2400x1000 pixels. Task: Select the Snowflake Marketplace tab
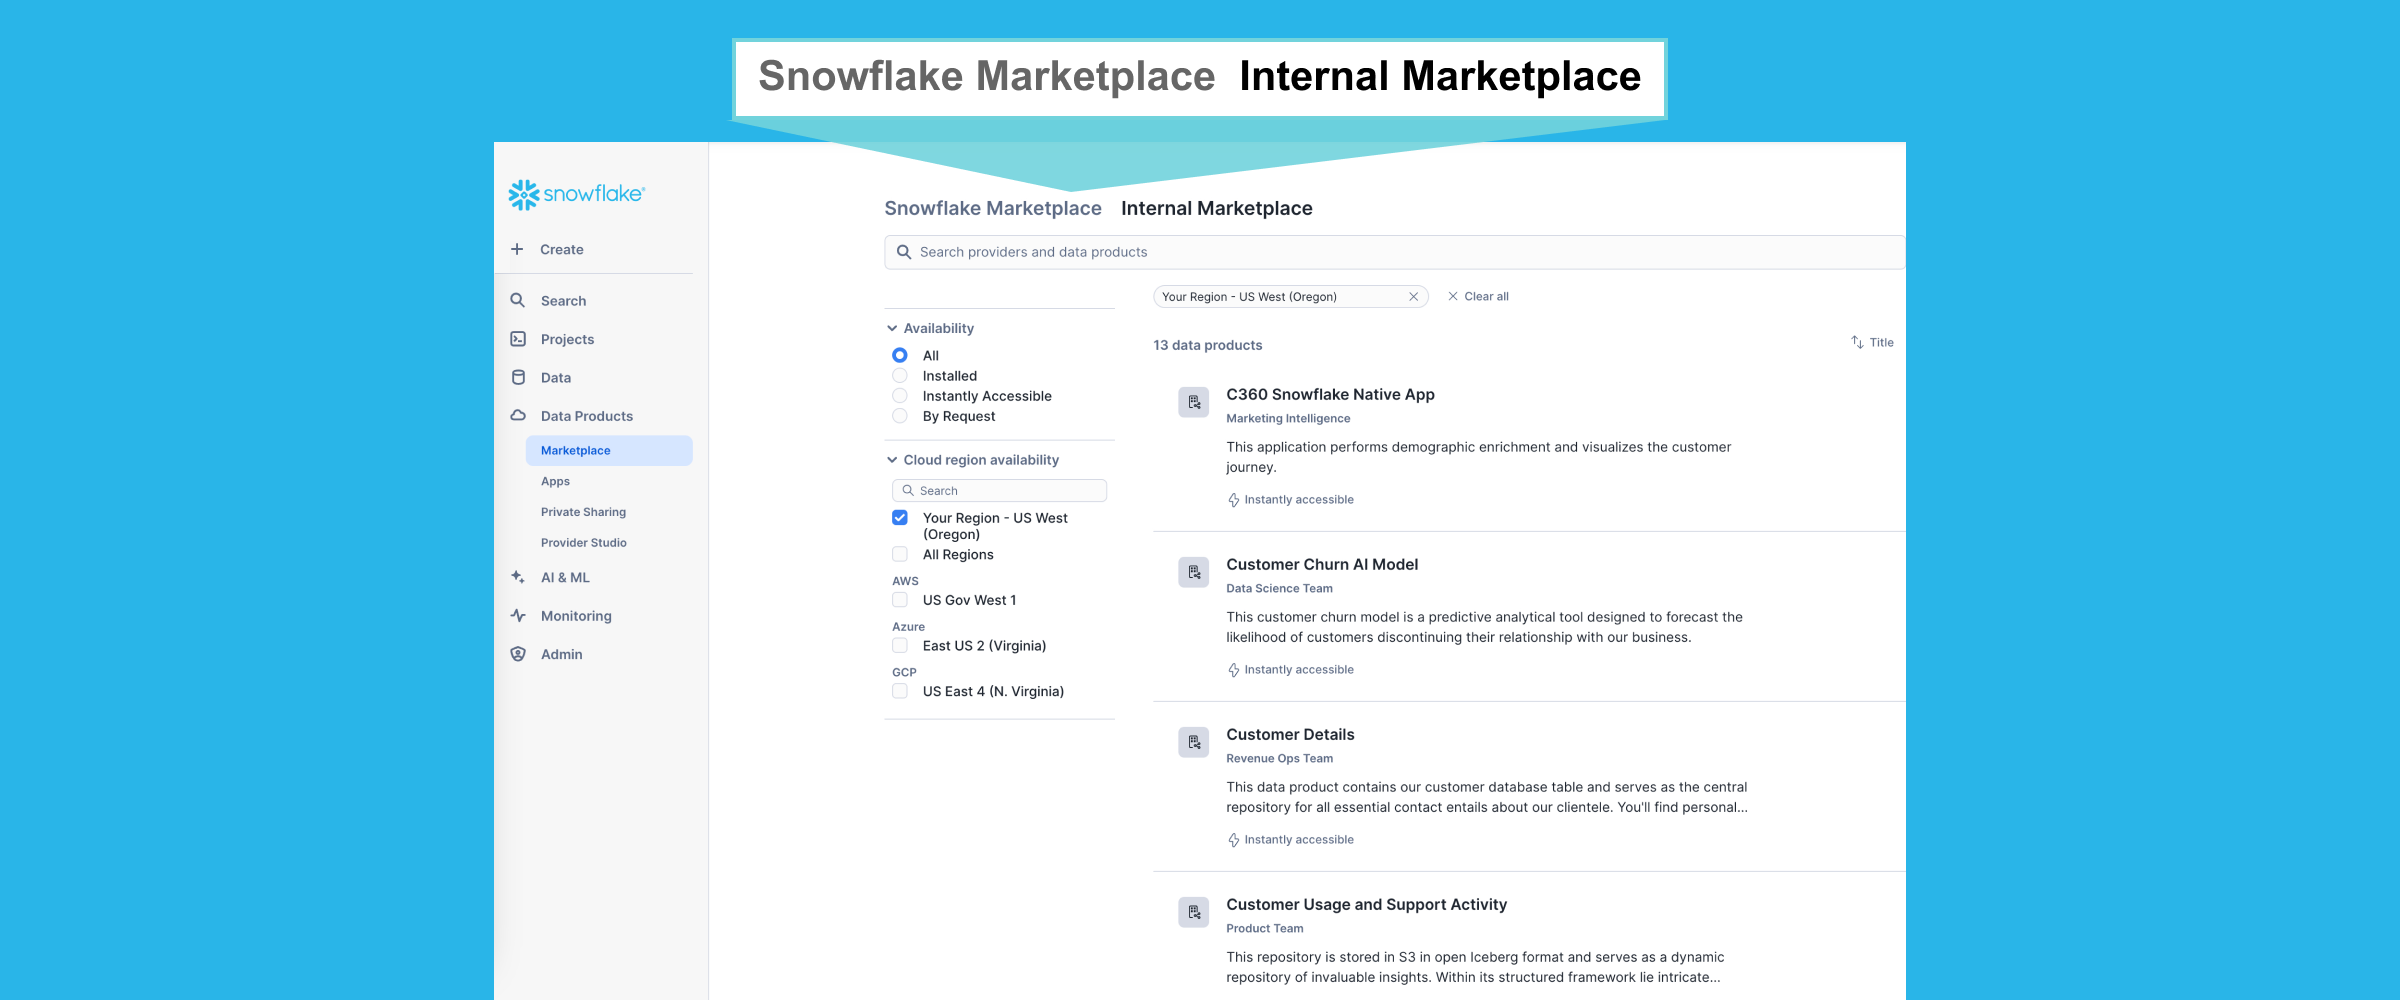(x=992, y=208)
